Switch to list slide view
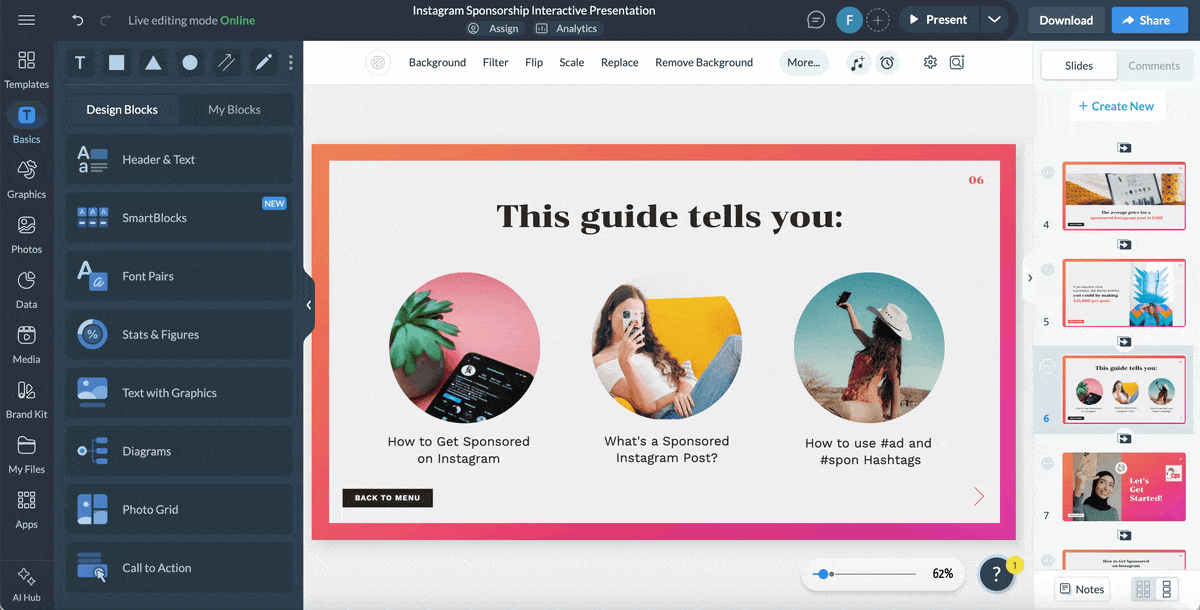1200x610 pixels. click(1168, 589)
